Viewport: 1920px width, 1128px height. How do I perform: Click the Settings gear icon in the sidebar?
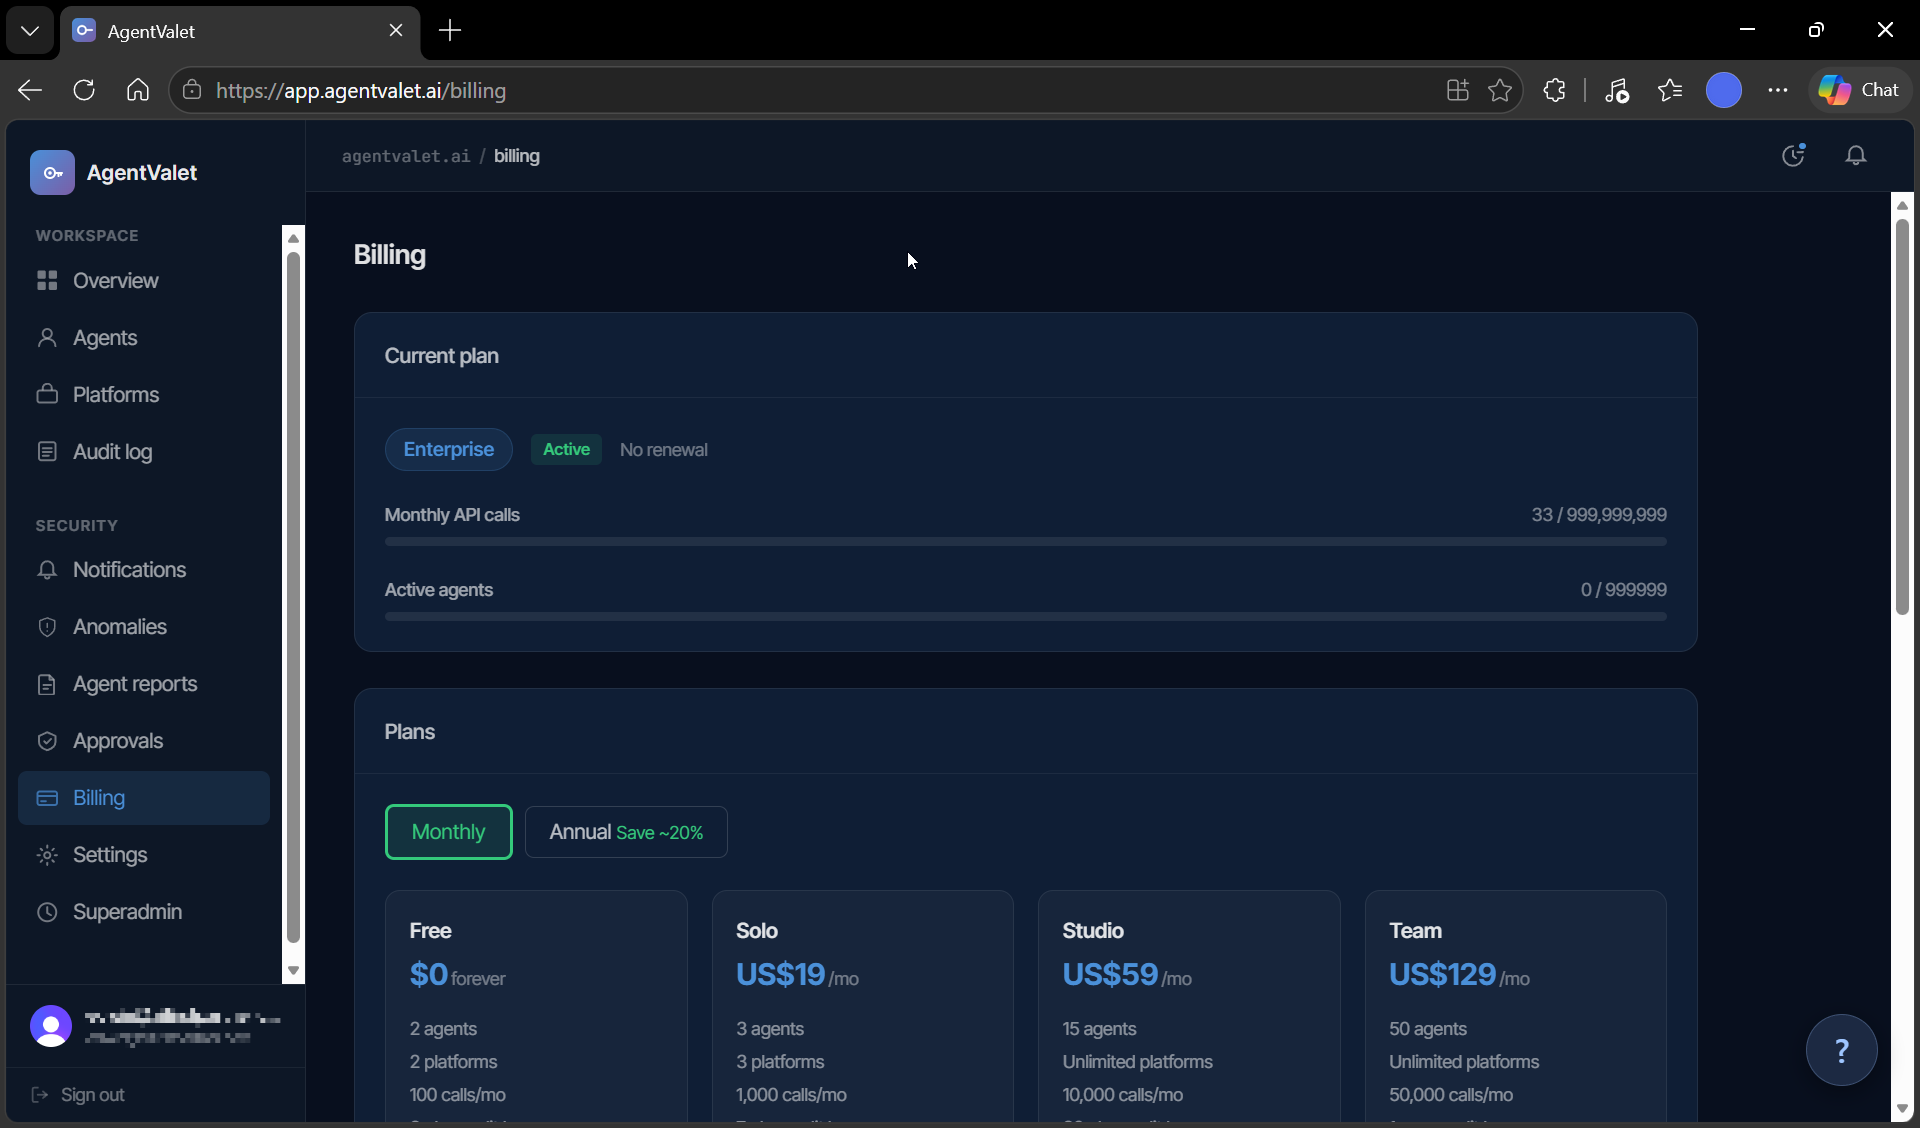click(x=47, y=855)
